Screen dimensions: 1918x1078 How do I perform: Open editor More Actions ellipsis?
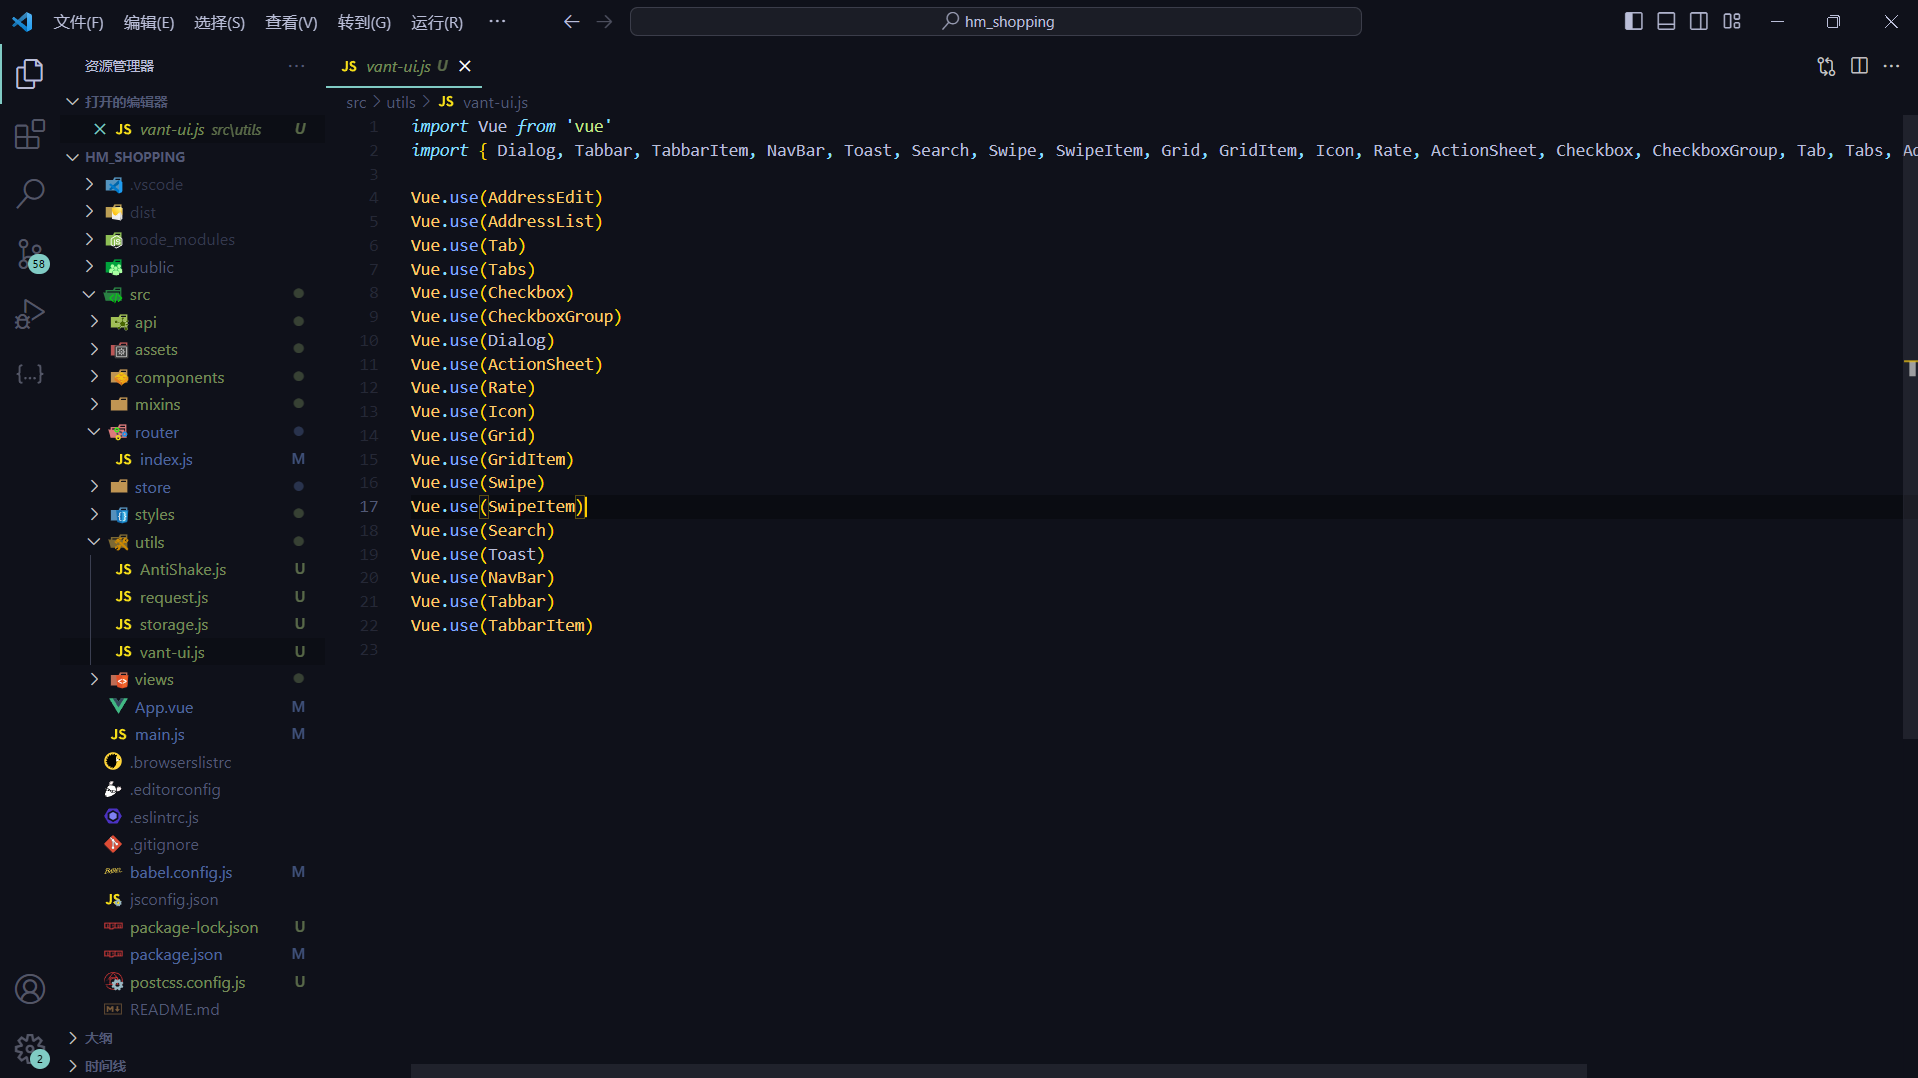1891,66
